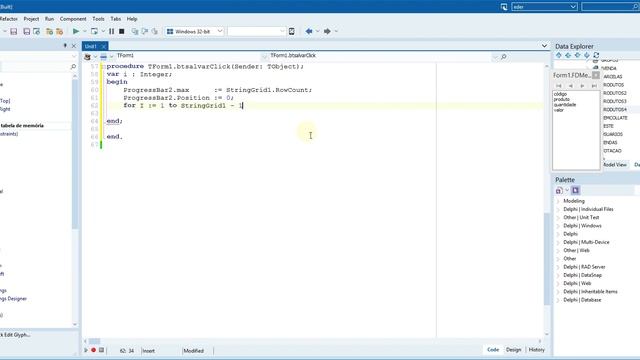Click the Run Without Debugging icon
The image size is (640, 360).
(94, 31)
